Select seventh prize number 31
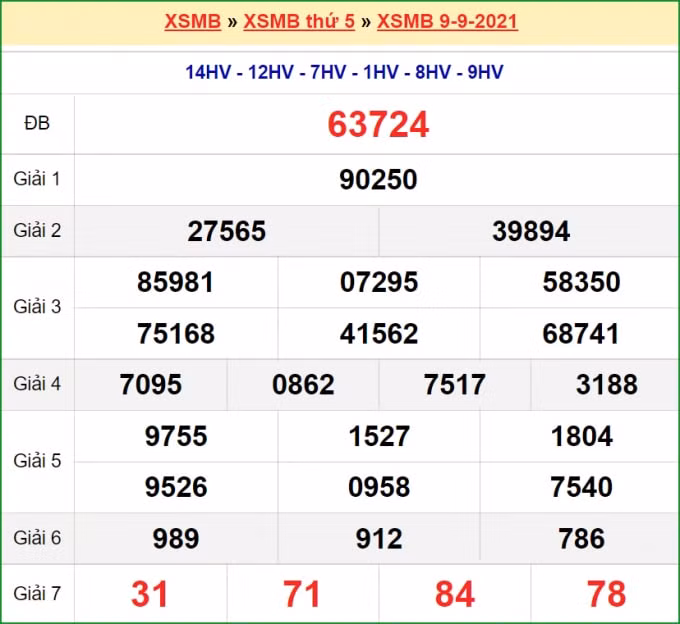This screenshot has width=680, height=624. 150,594
